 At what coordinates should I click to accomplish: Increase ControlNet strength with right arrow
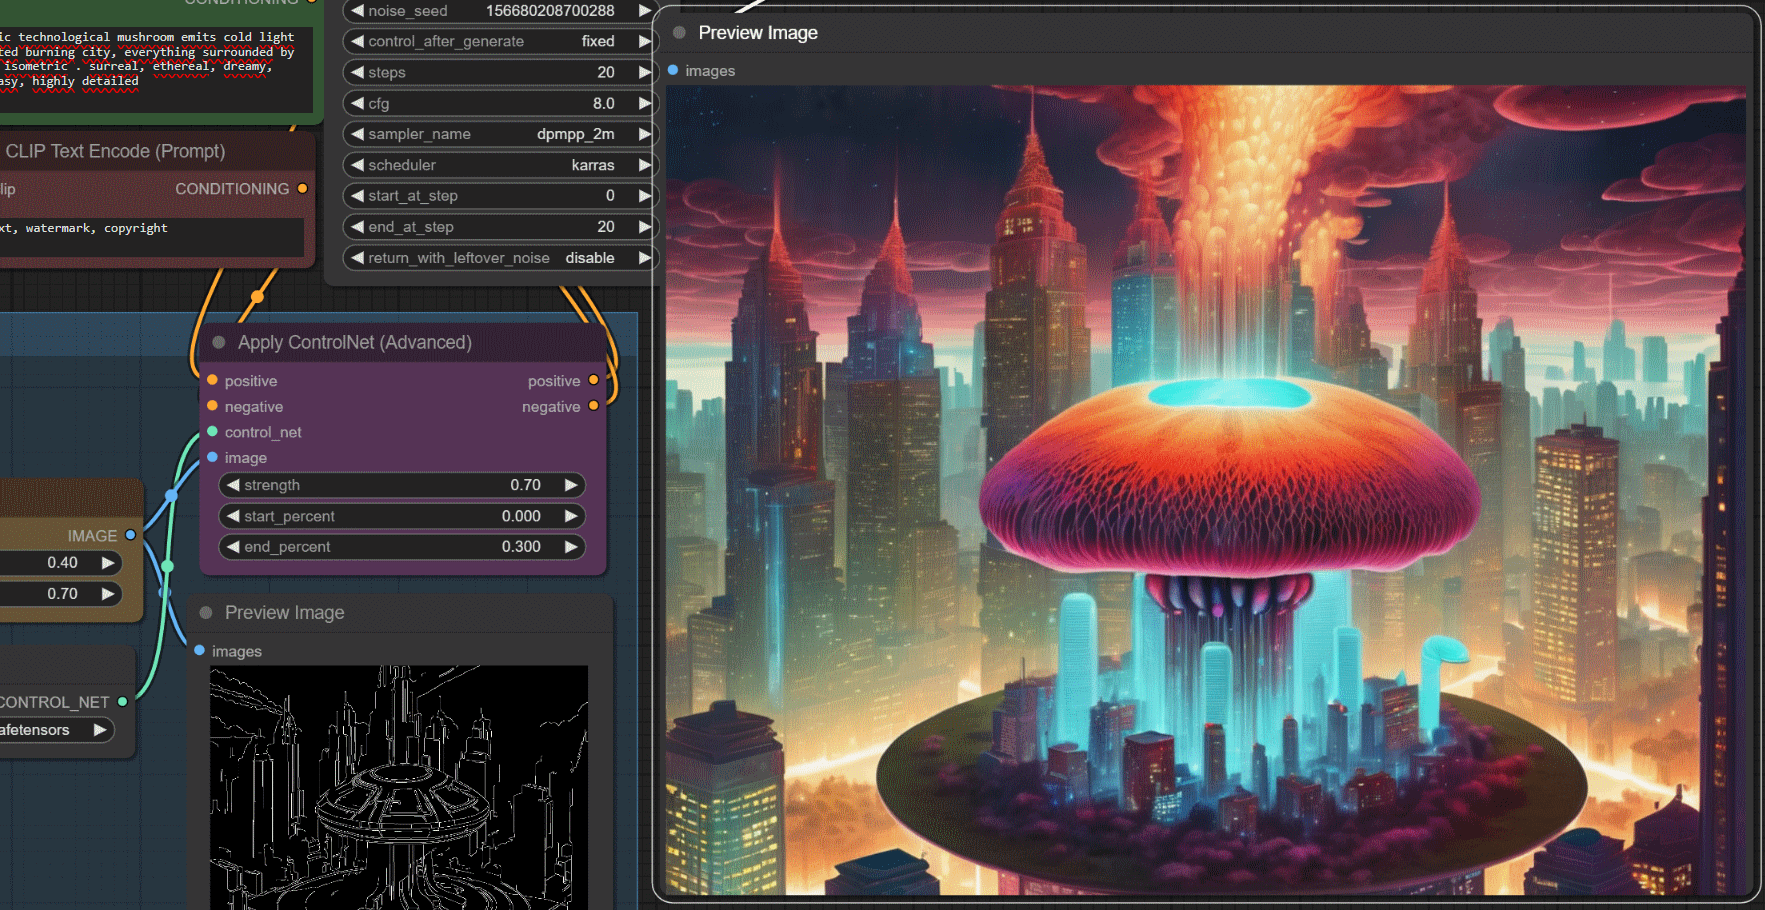coord(571,485)
